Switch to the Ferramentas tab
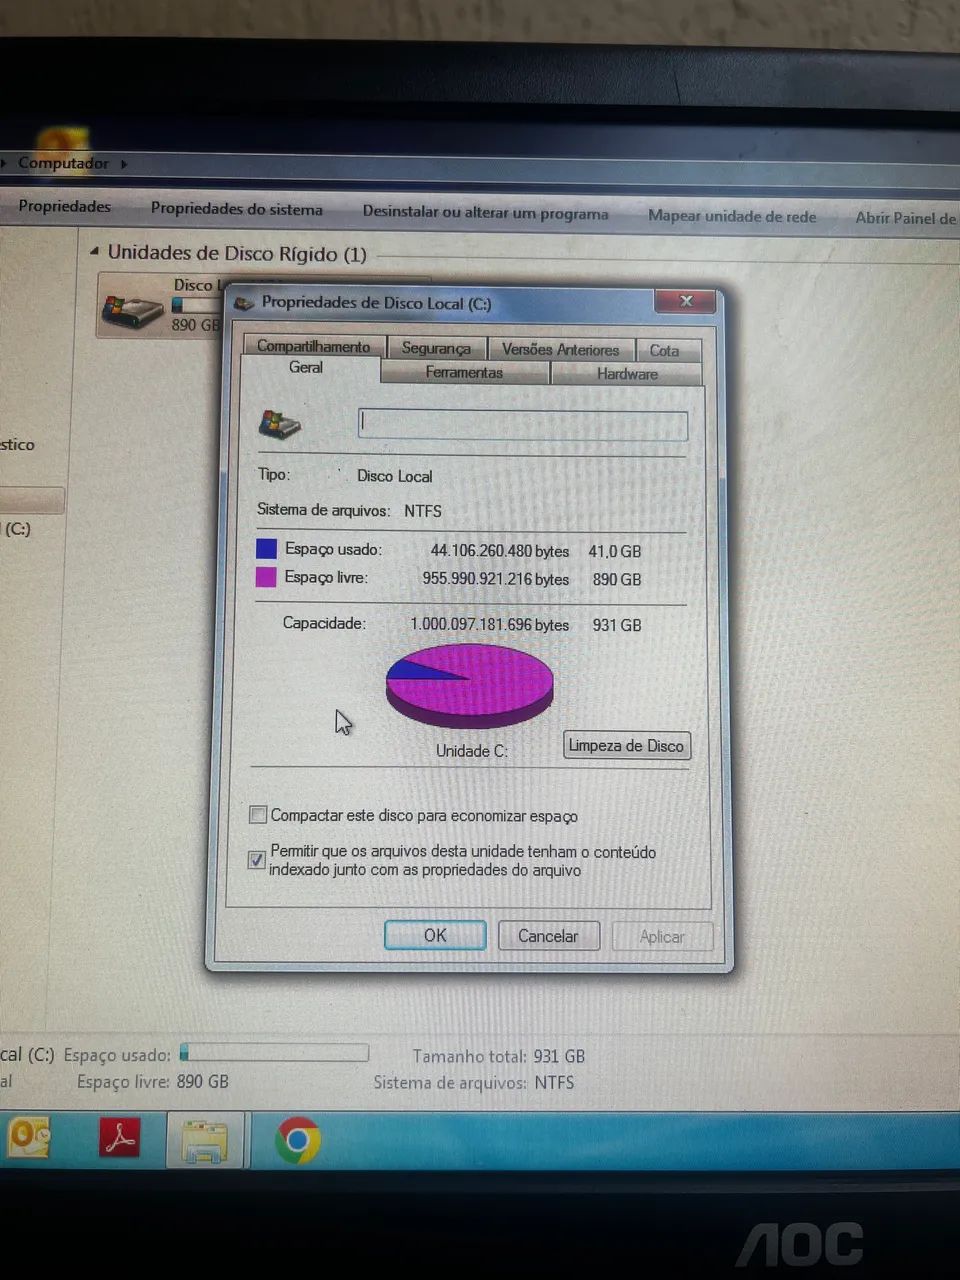 (464, 372)
